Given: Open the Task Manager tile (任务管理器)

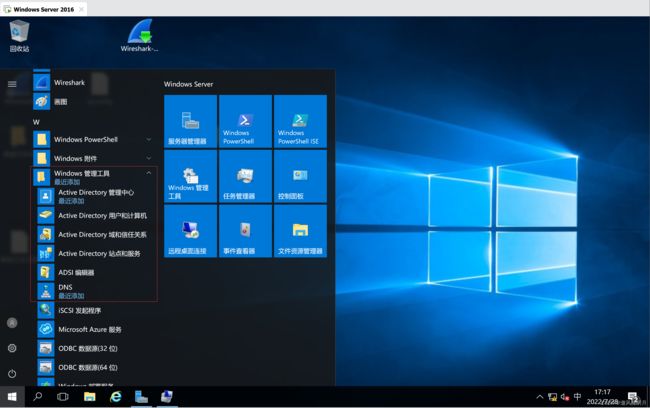Looking at the screenshot, I should click(x=245, y=176).
